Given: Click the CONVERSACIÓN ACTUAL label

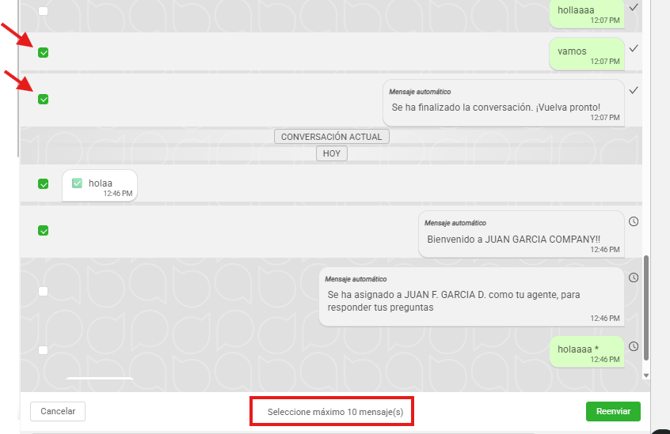Looking at the screenshot, I should click(x=332, y=137).
